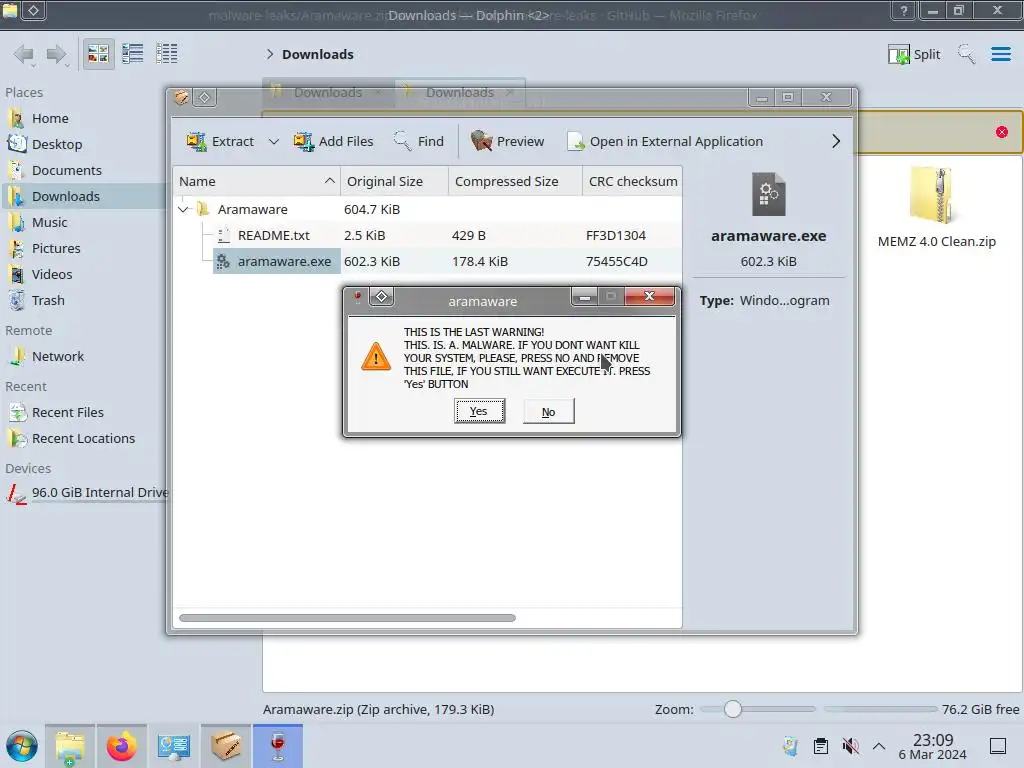The width and height of the screenshot is (1024, 768).
Task: Switch Dolphin to Compact view mode
Action: (133, 54)
